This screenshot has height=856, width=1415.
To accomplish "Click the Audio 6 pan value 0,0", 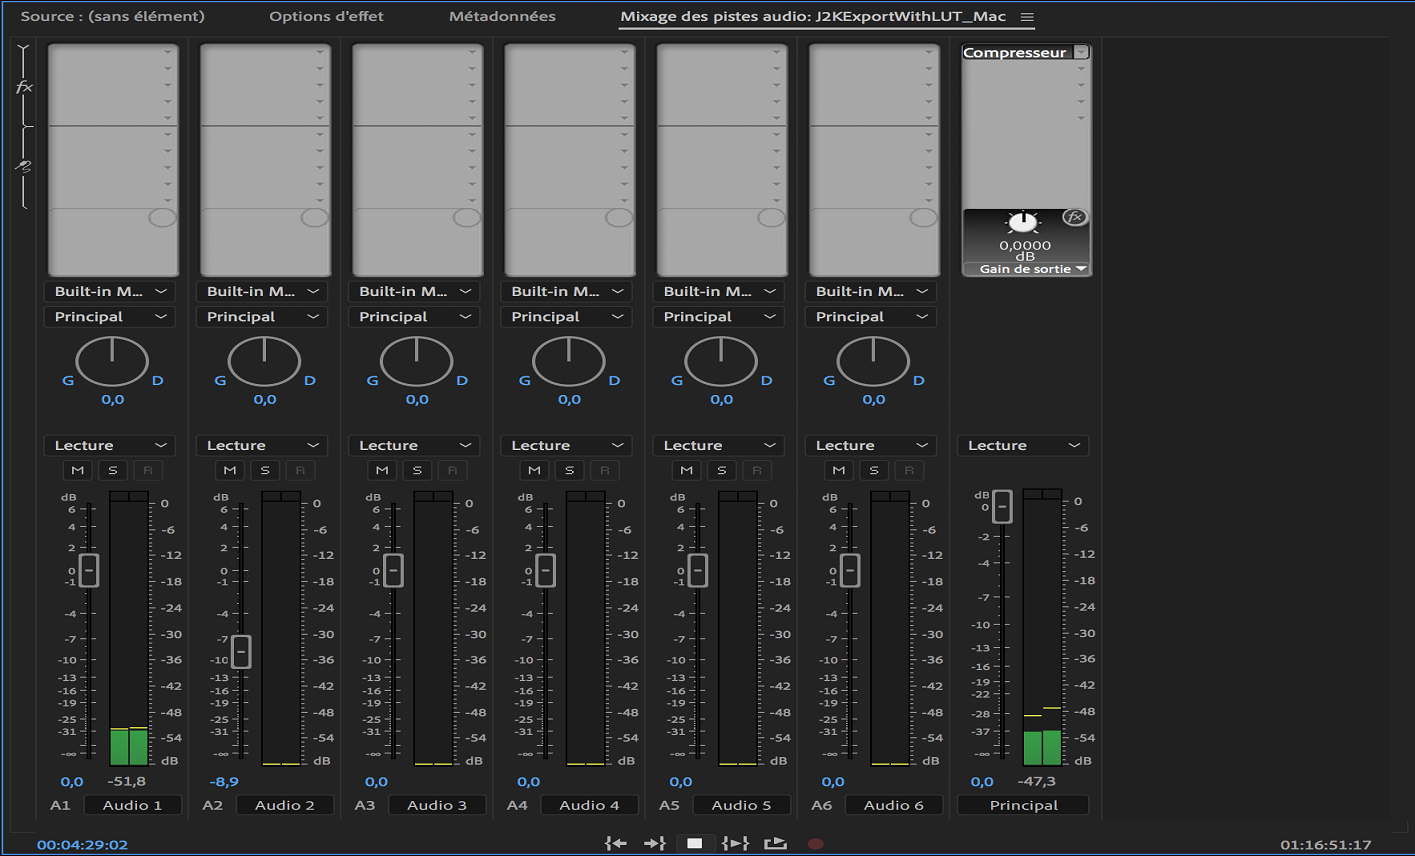I will (x=873, y=399).
